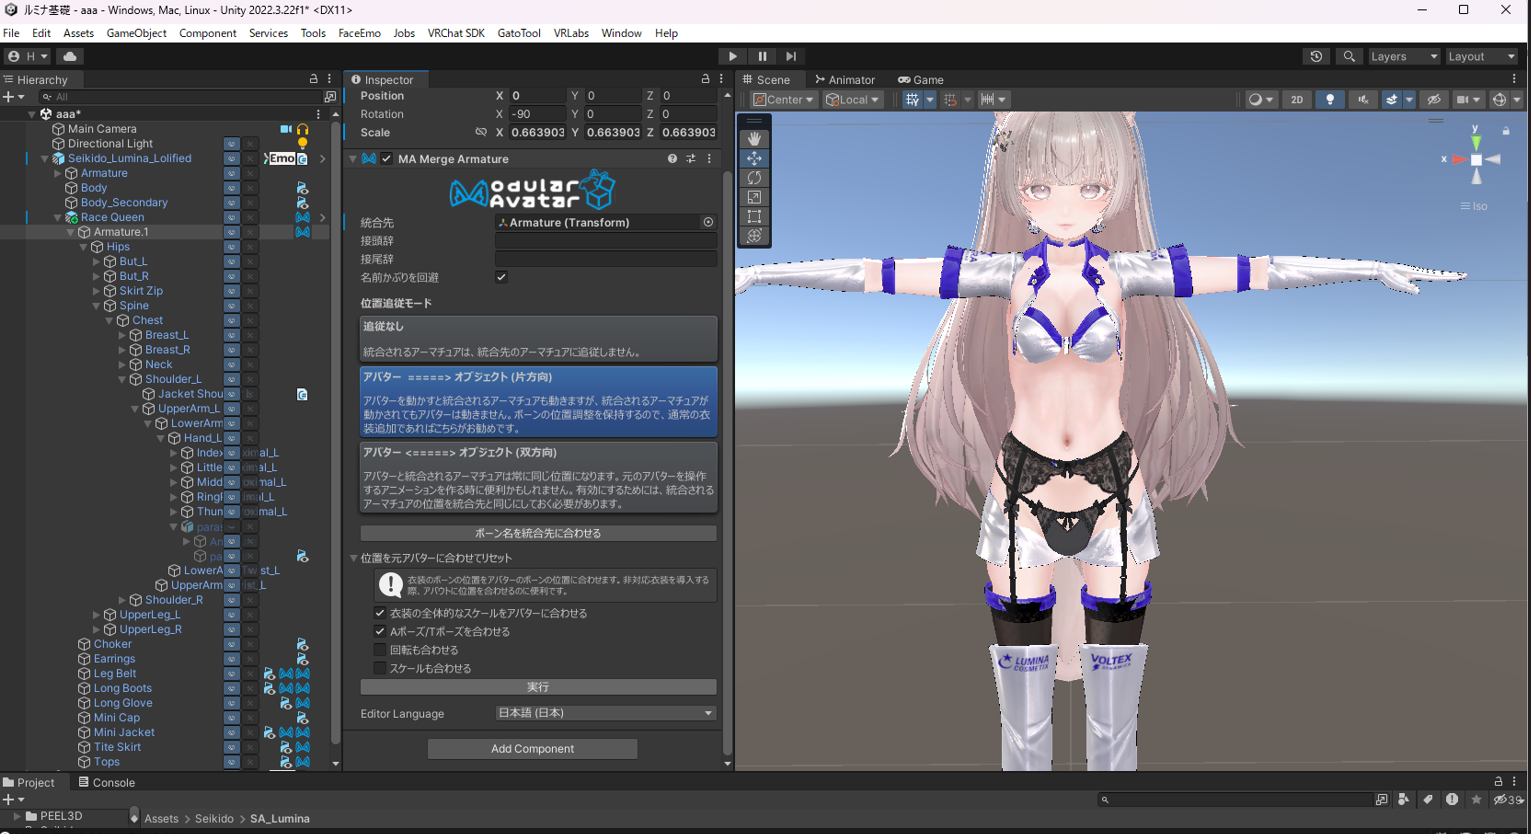Open the Layout dropdown
Image resolution: width=1531 pixels, height=834 pixels.
[1482, 57]
